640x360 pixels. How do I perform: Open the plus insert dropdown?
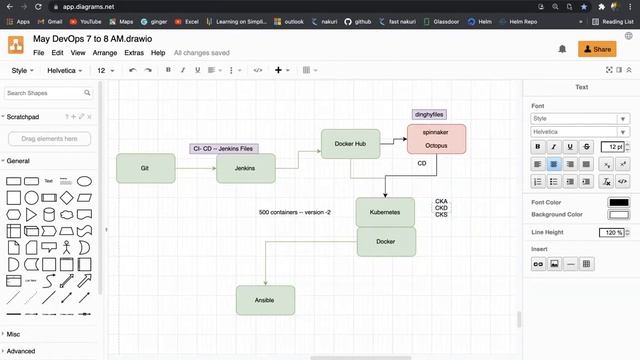pyautogui.click(x=282, y=70)
